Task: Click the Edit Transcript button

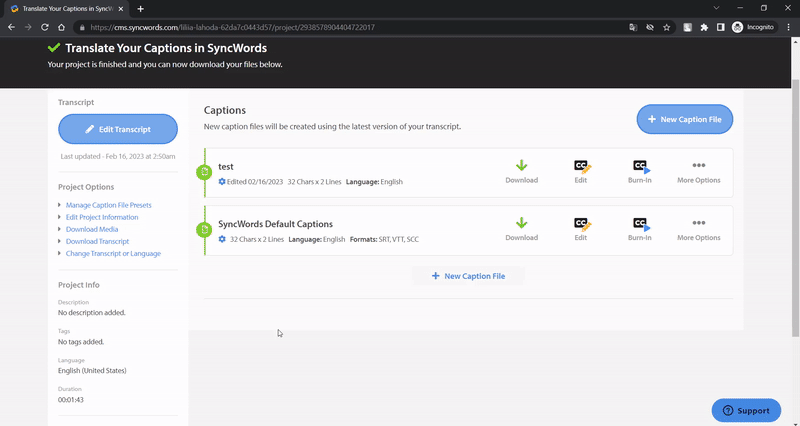Action: [118, 129]
